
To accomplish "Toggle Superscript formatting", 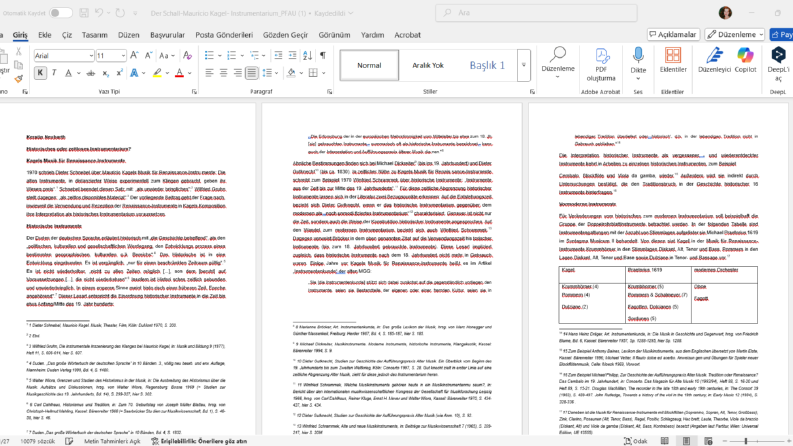I will coord(119,73).
